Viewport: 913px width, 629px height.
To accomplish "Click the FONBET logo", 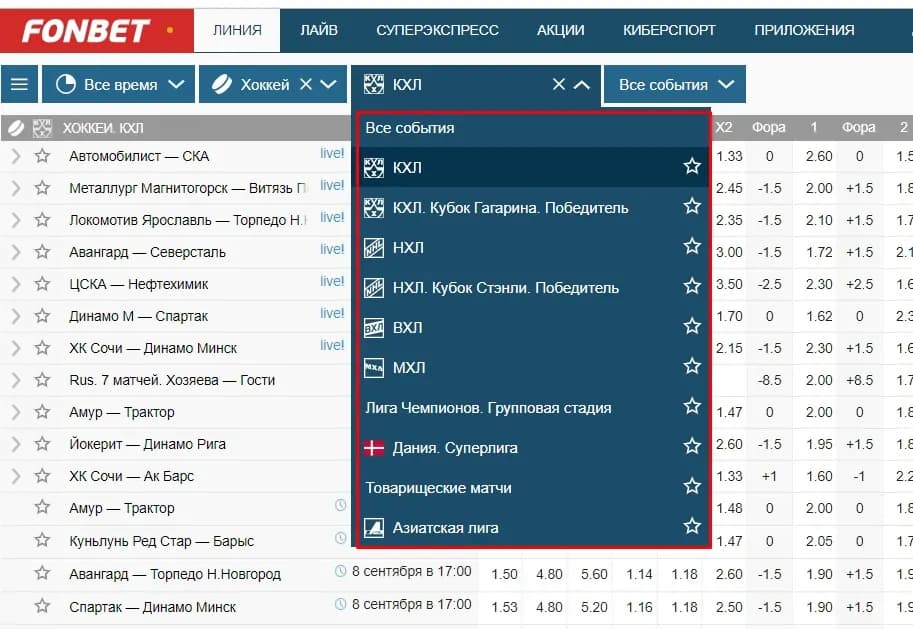I will click(x=86, y=31).
